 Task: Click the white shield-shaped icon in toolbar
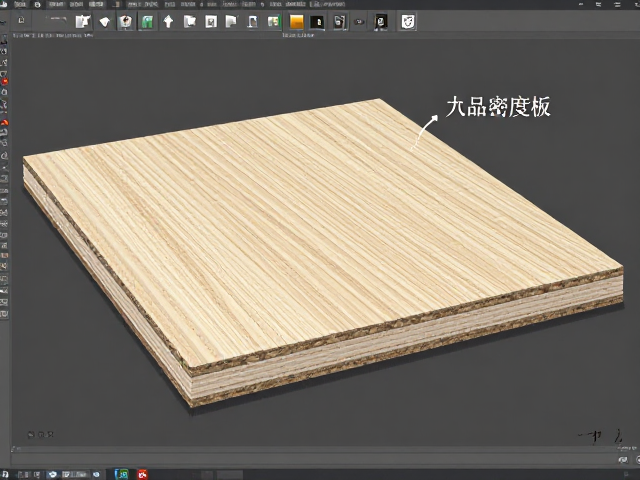point(408,21)
